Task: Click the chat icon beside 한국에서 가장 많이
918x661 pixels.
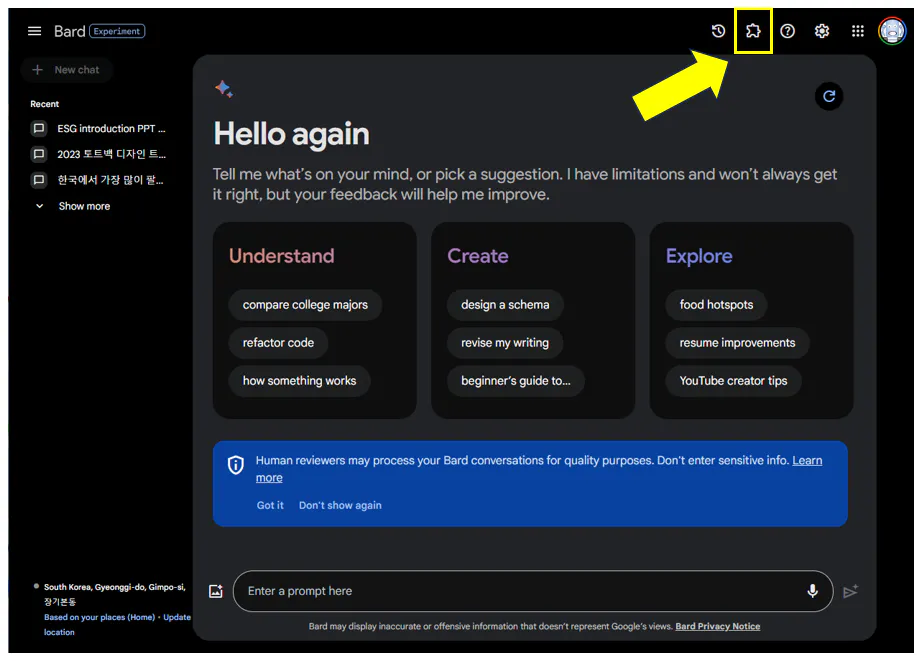Action: [39, 180]
